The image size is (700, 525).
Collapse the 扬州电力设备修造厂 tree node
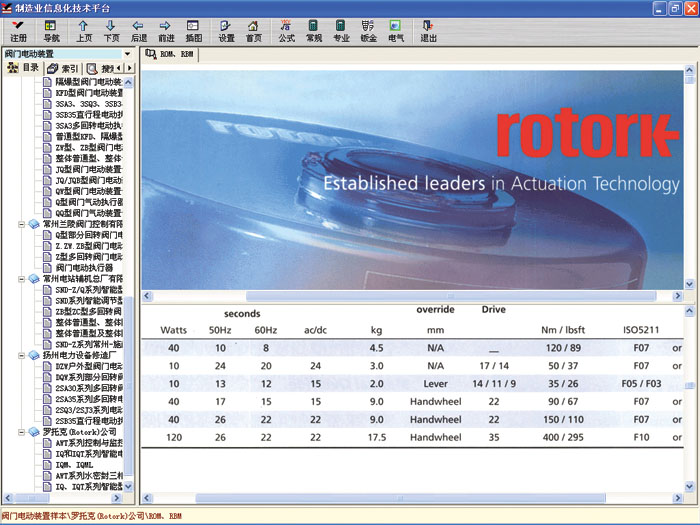(22, 354)
